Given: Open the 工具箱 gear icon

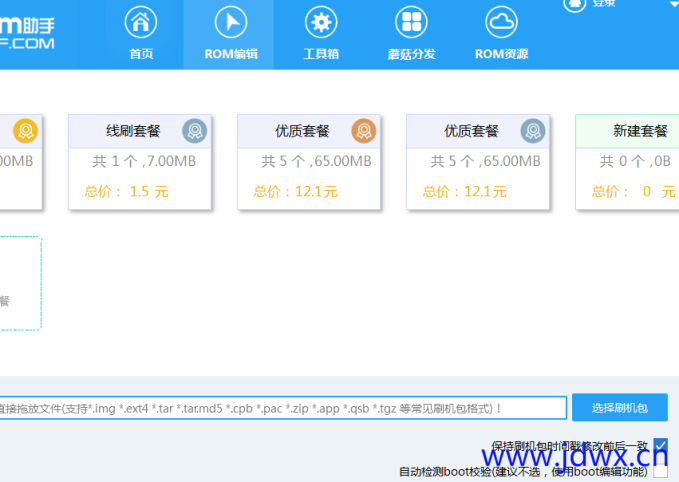Looking at the screenshot, I should tap(321, 22).
